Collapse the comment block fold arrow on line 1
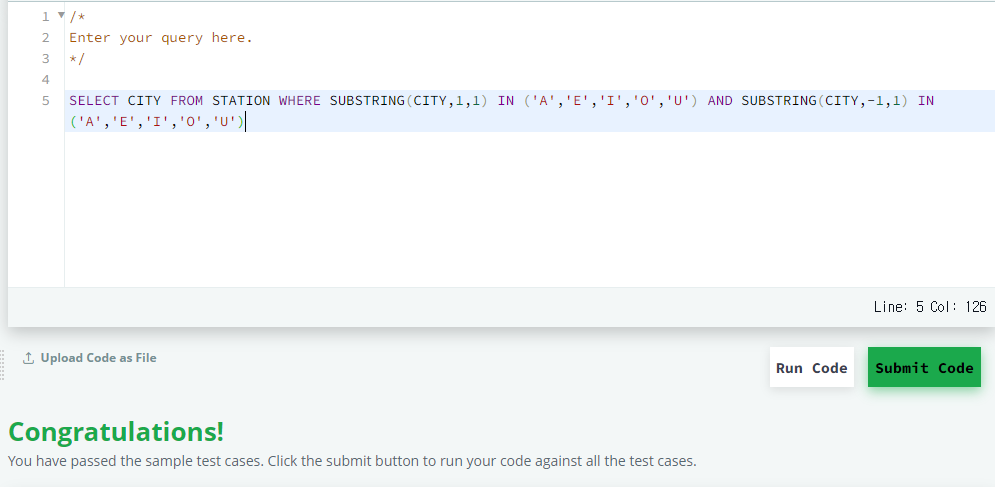The width and height of the screenshot is (995, 487). (61, 15)
